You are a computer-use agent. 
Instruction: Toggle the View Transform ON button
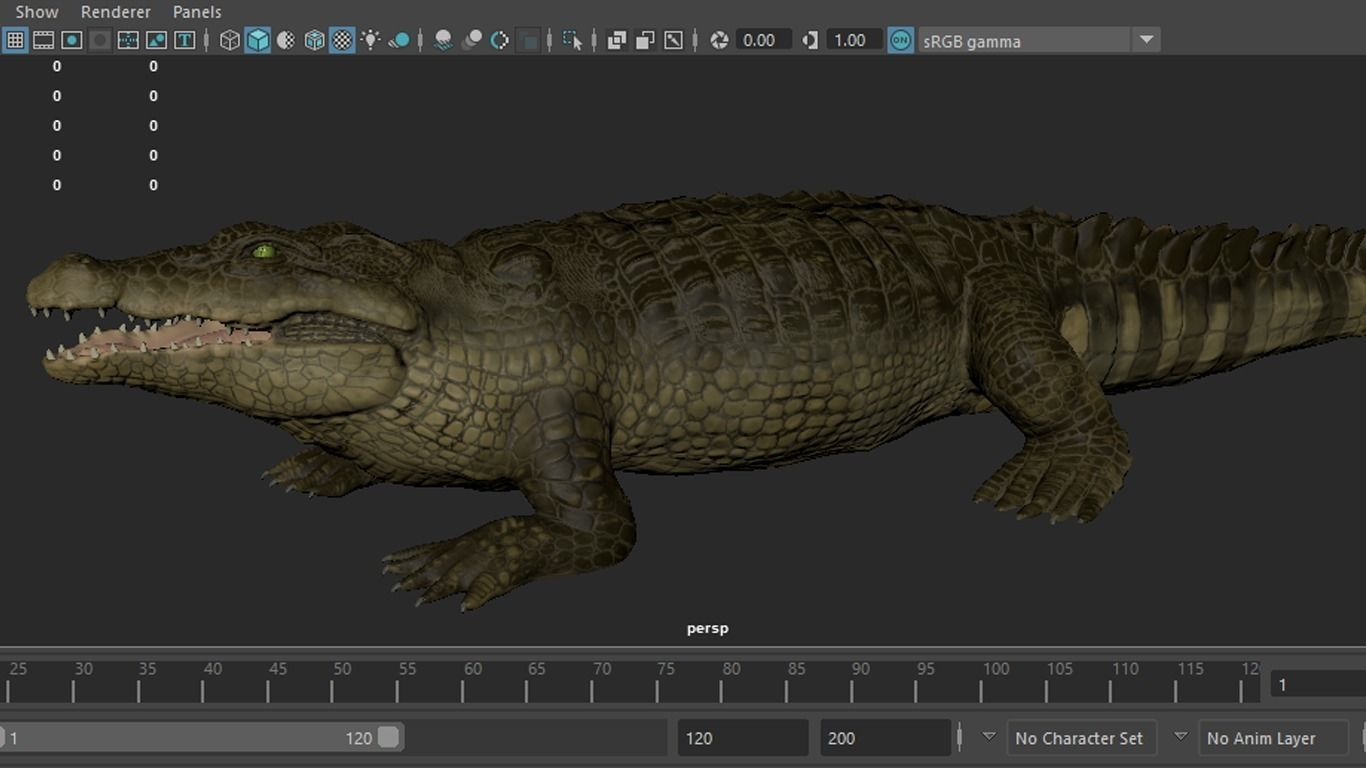pyautogui.click(x=901, y=40)
